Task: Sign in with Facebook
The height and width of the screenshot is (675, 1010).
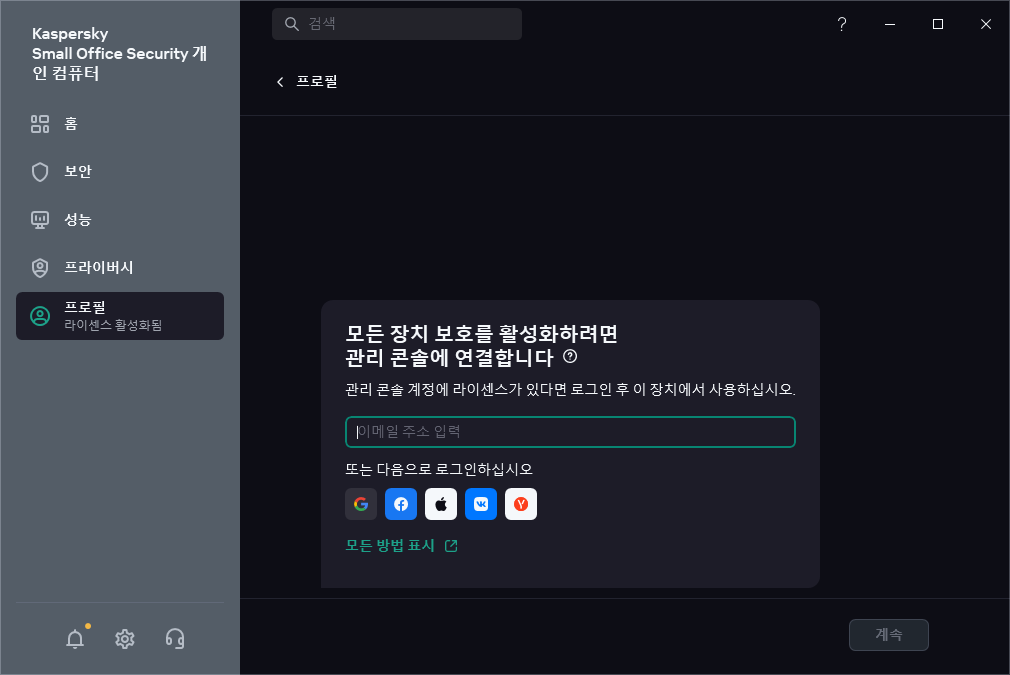Action: tap(401, 504)
